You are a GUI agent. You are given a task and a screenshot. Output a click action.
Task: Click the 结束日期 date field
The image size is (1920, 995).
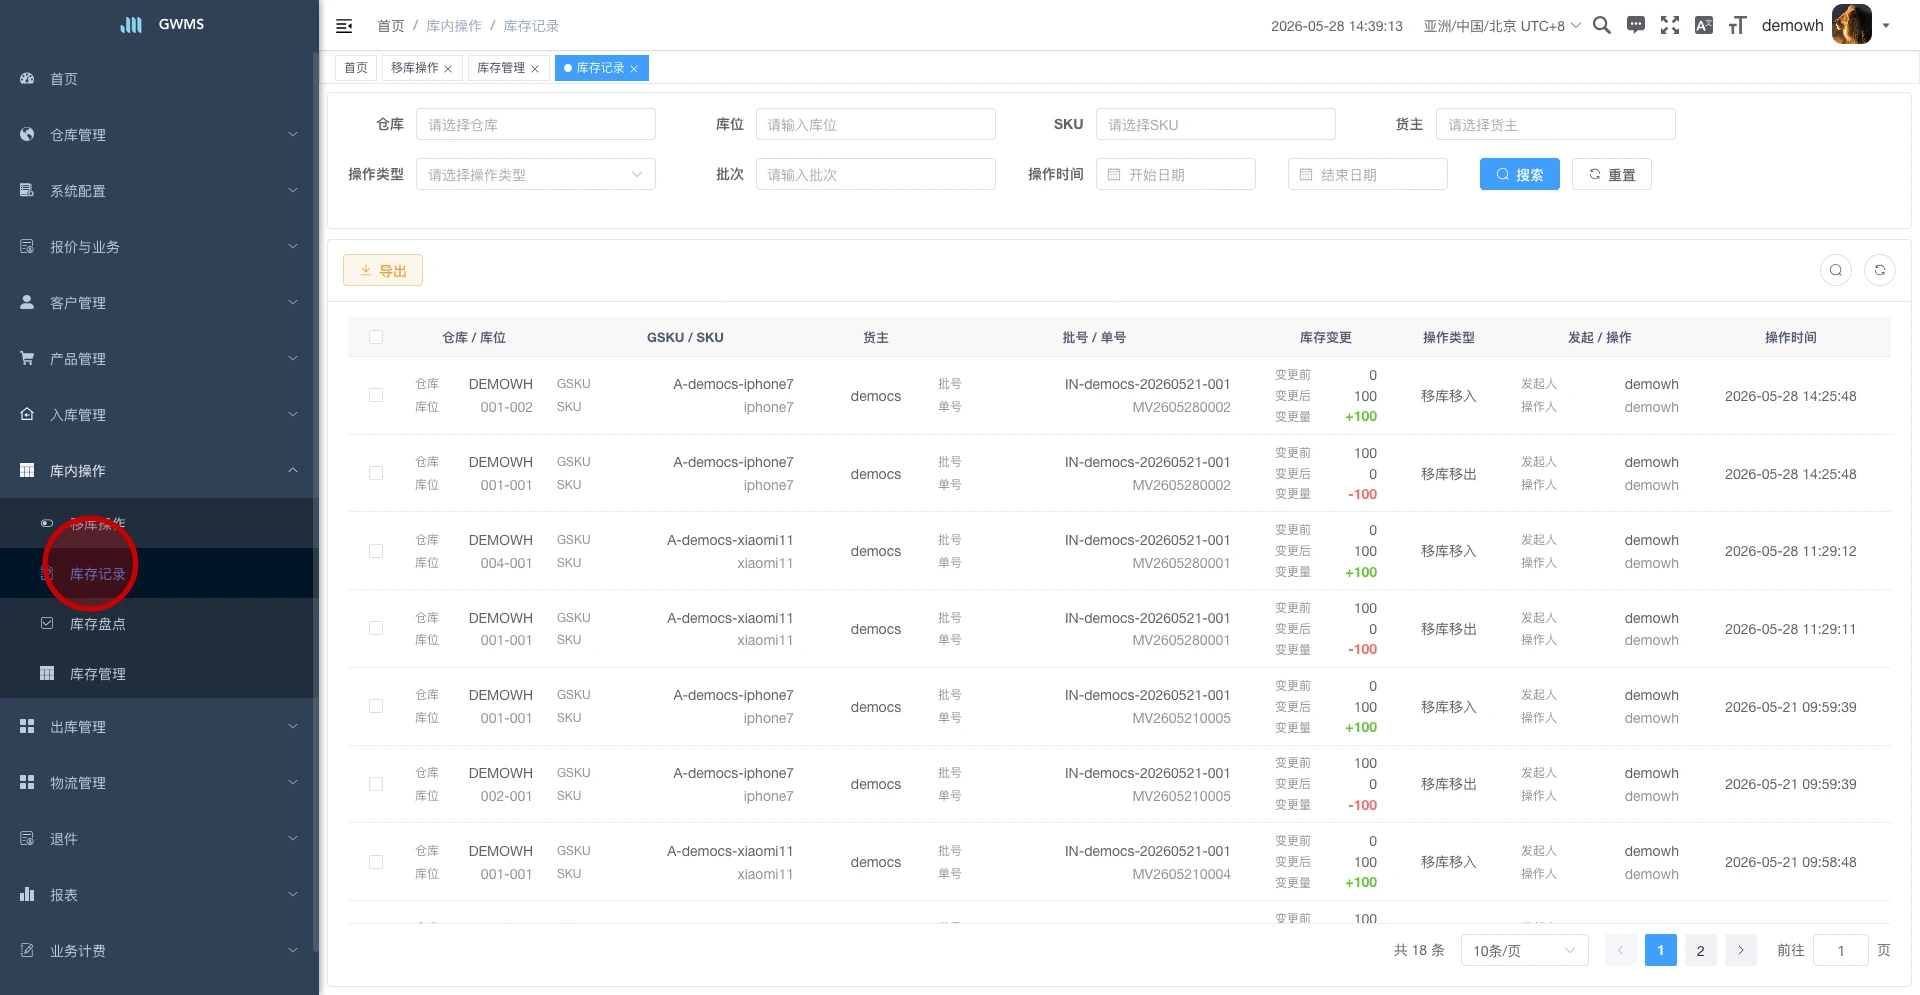pos(1368,174)
